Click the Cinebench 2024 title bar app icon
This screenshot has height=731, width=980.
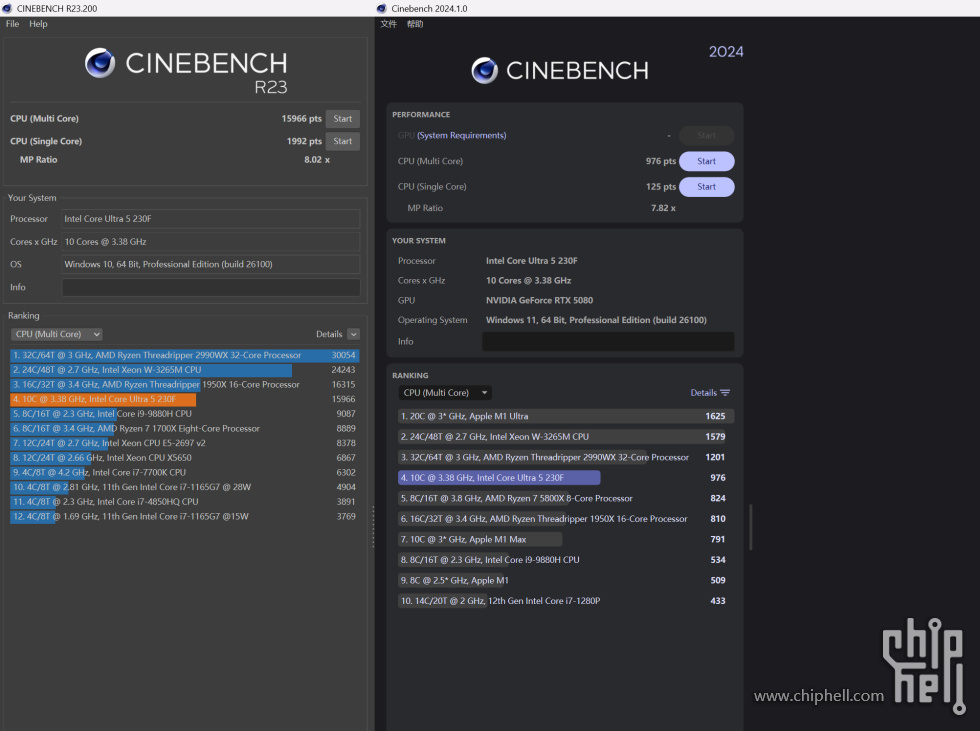click(x=381, y=8)
